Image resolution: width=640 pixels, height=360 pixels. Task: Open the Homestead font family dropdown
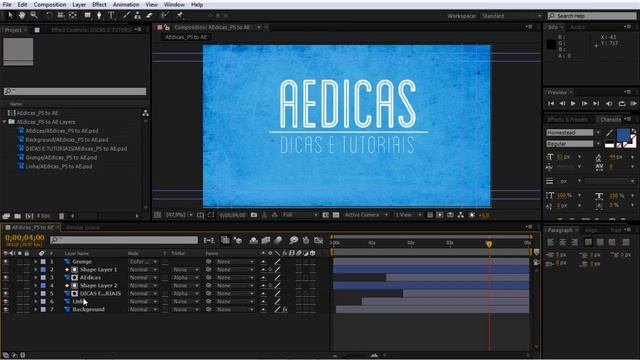pyautogui.click(x=573, y=133)
